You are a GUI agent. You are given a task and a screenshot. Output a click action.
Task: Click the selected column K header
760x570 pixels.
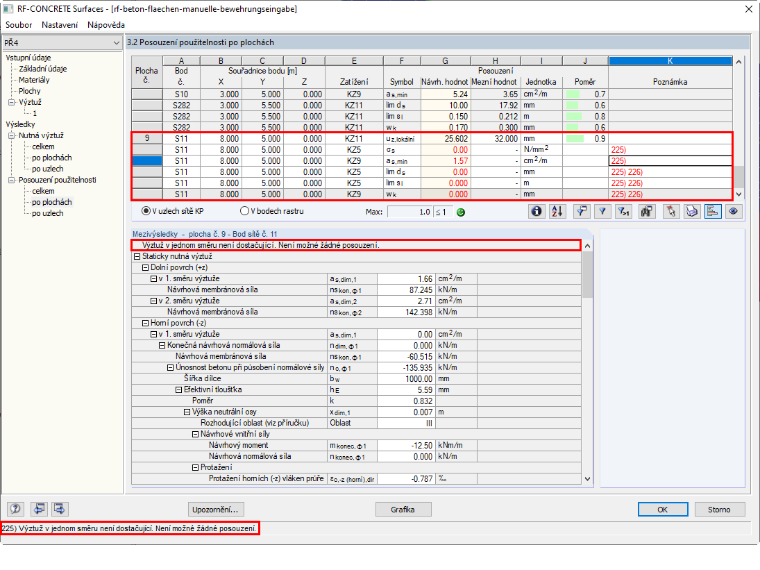pyautogui.click(x=670, y=61)
